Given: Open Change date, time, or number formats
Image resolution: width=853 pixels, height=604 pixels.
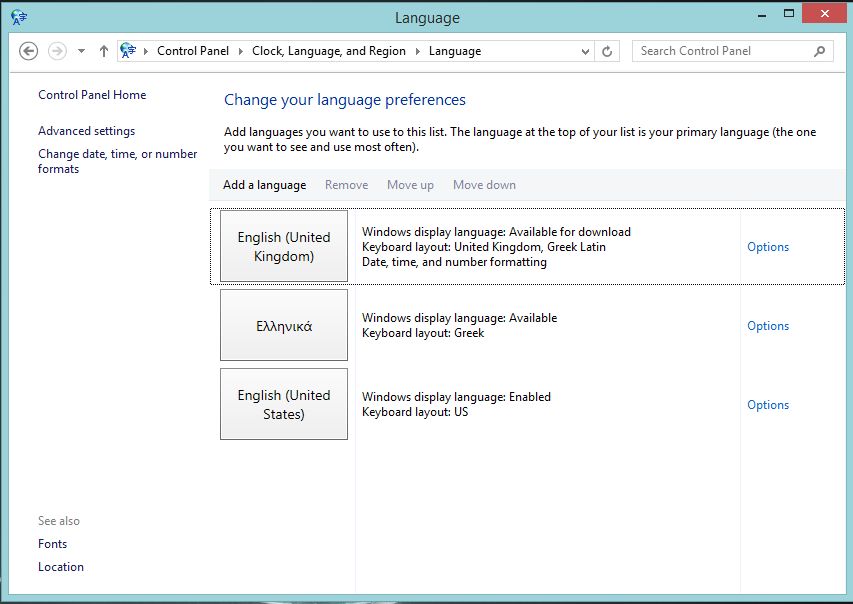Looking at the screenshot, I should pyautogui.click(x=117, y=162).
